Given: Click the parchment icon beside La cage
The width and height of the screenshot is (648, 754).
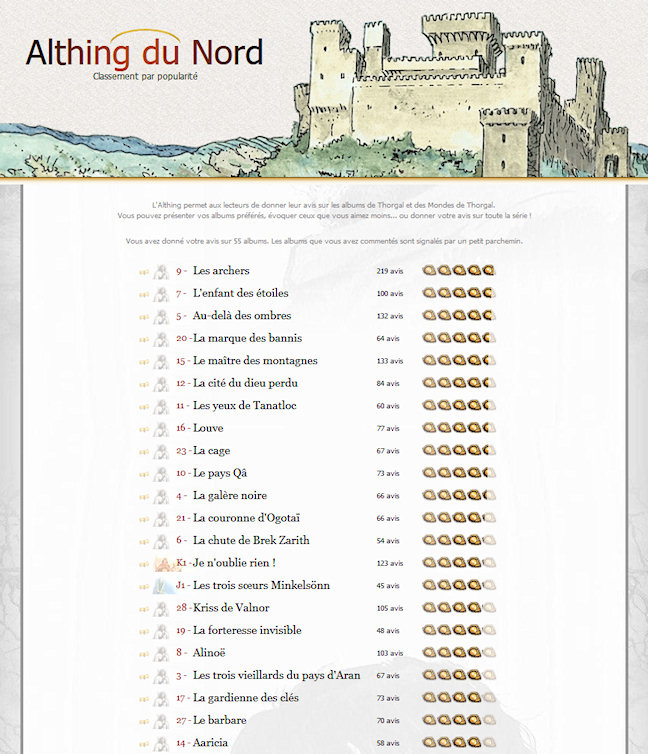Looking at the screenshot, I should coord(144,451).
